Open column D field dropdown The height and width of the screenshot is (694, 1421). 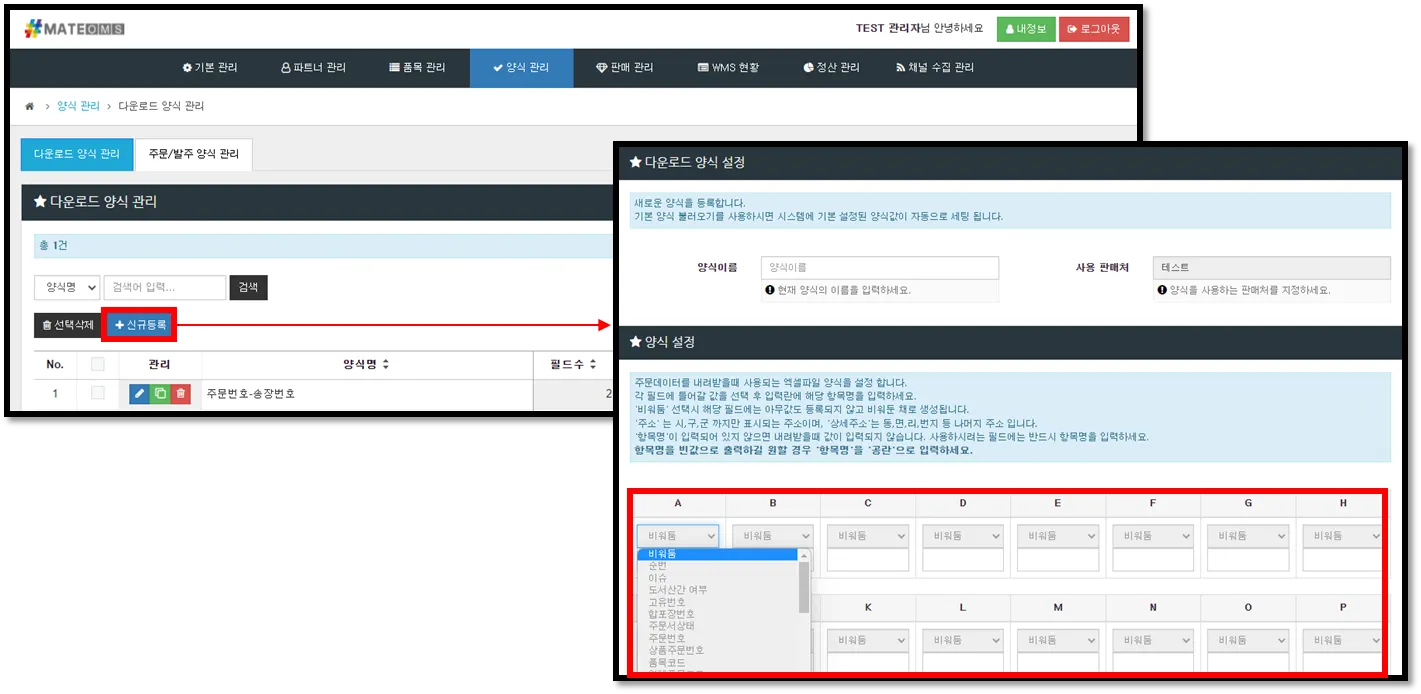click(x=962, y=536)
